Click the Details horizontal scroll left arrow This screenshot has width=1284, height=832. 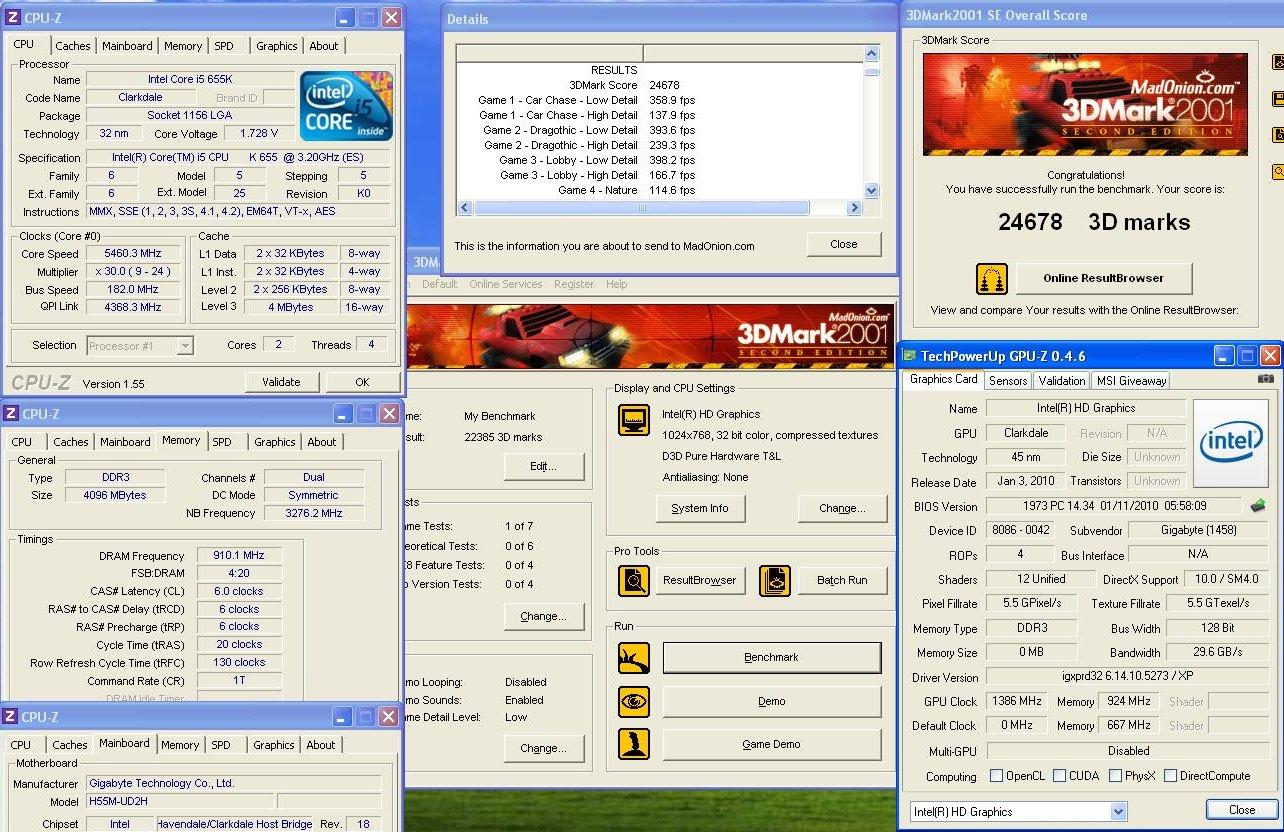[465, 208]
